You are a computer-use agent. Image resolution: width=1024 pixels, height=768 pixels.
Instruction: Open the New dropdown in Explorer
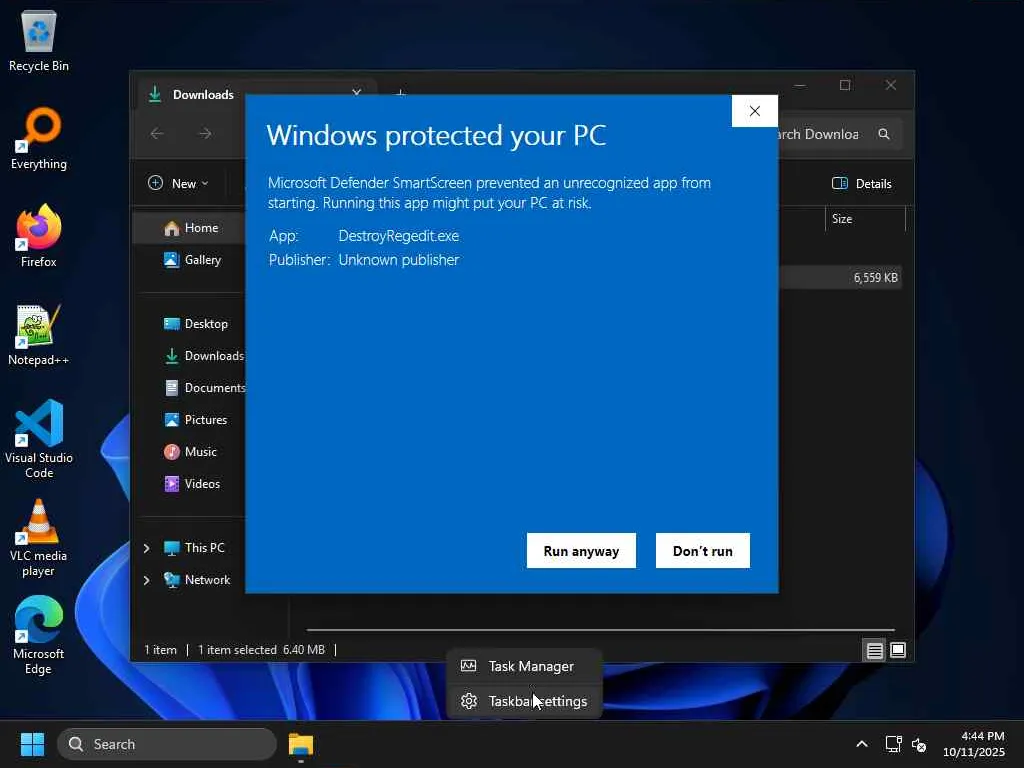[178, 184]
